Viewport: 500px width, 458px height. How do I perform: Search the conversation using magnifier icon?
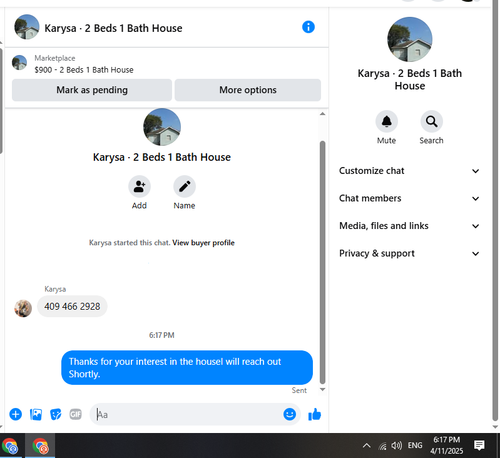pos(431,122)
